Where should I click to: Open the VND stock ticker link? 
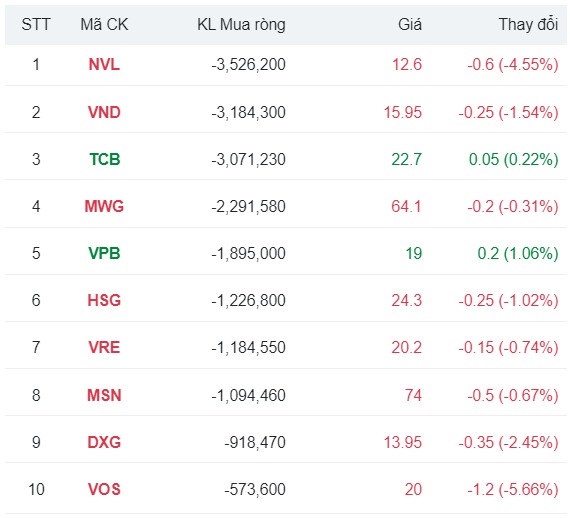104,112
